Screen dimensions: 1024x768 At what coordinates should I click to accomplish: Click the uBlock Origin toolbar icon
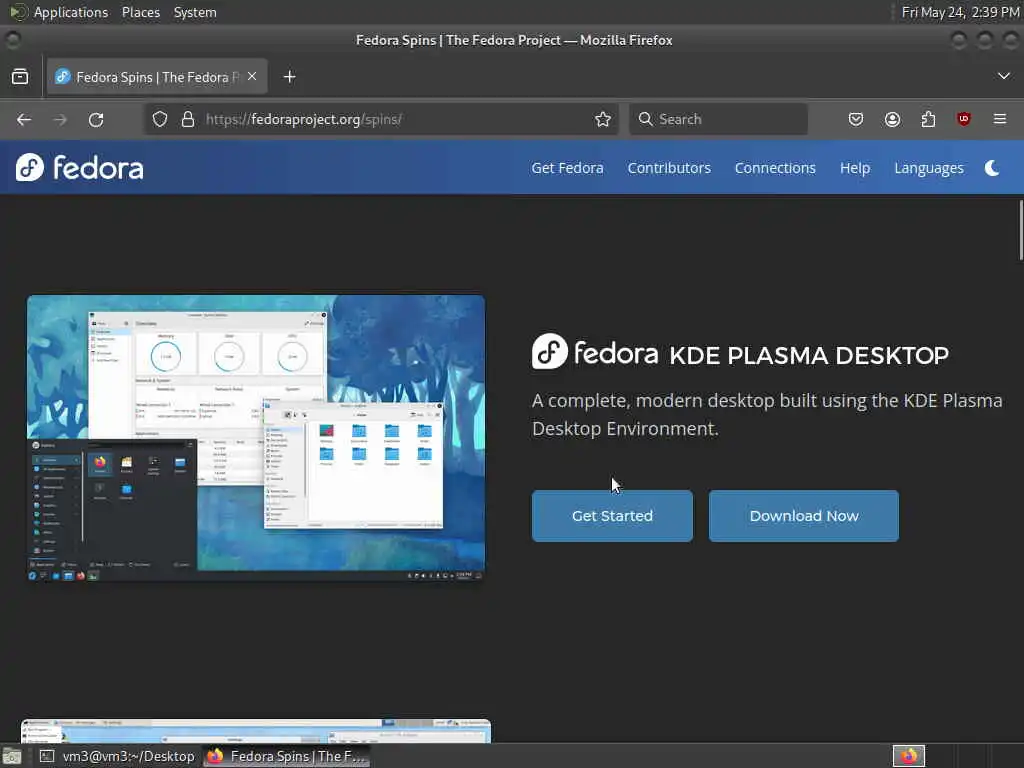point(964,119)
